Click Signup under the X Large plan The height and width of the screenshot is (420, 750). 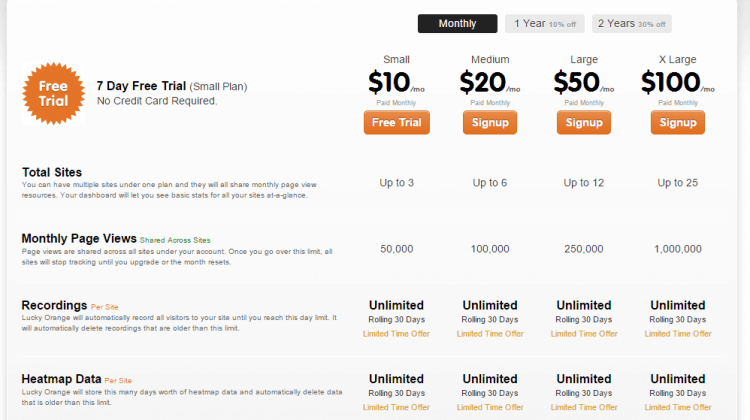click(678, 122)
